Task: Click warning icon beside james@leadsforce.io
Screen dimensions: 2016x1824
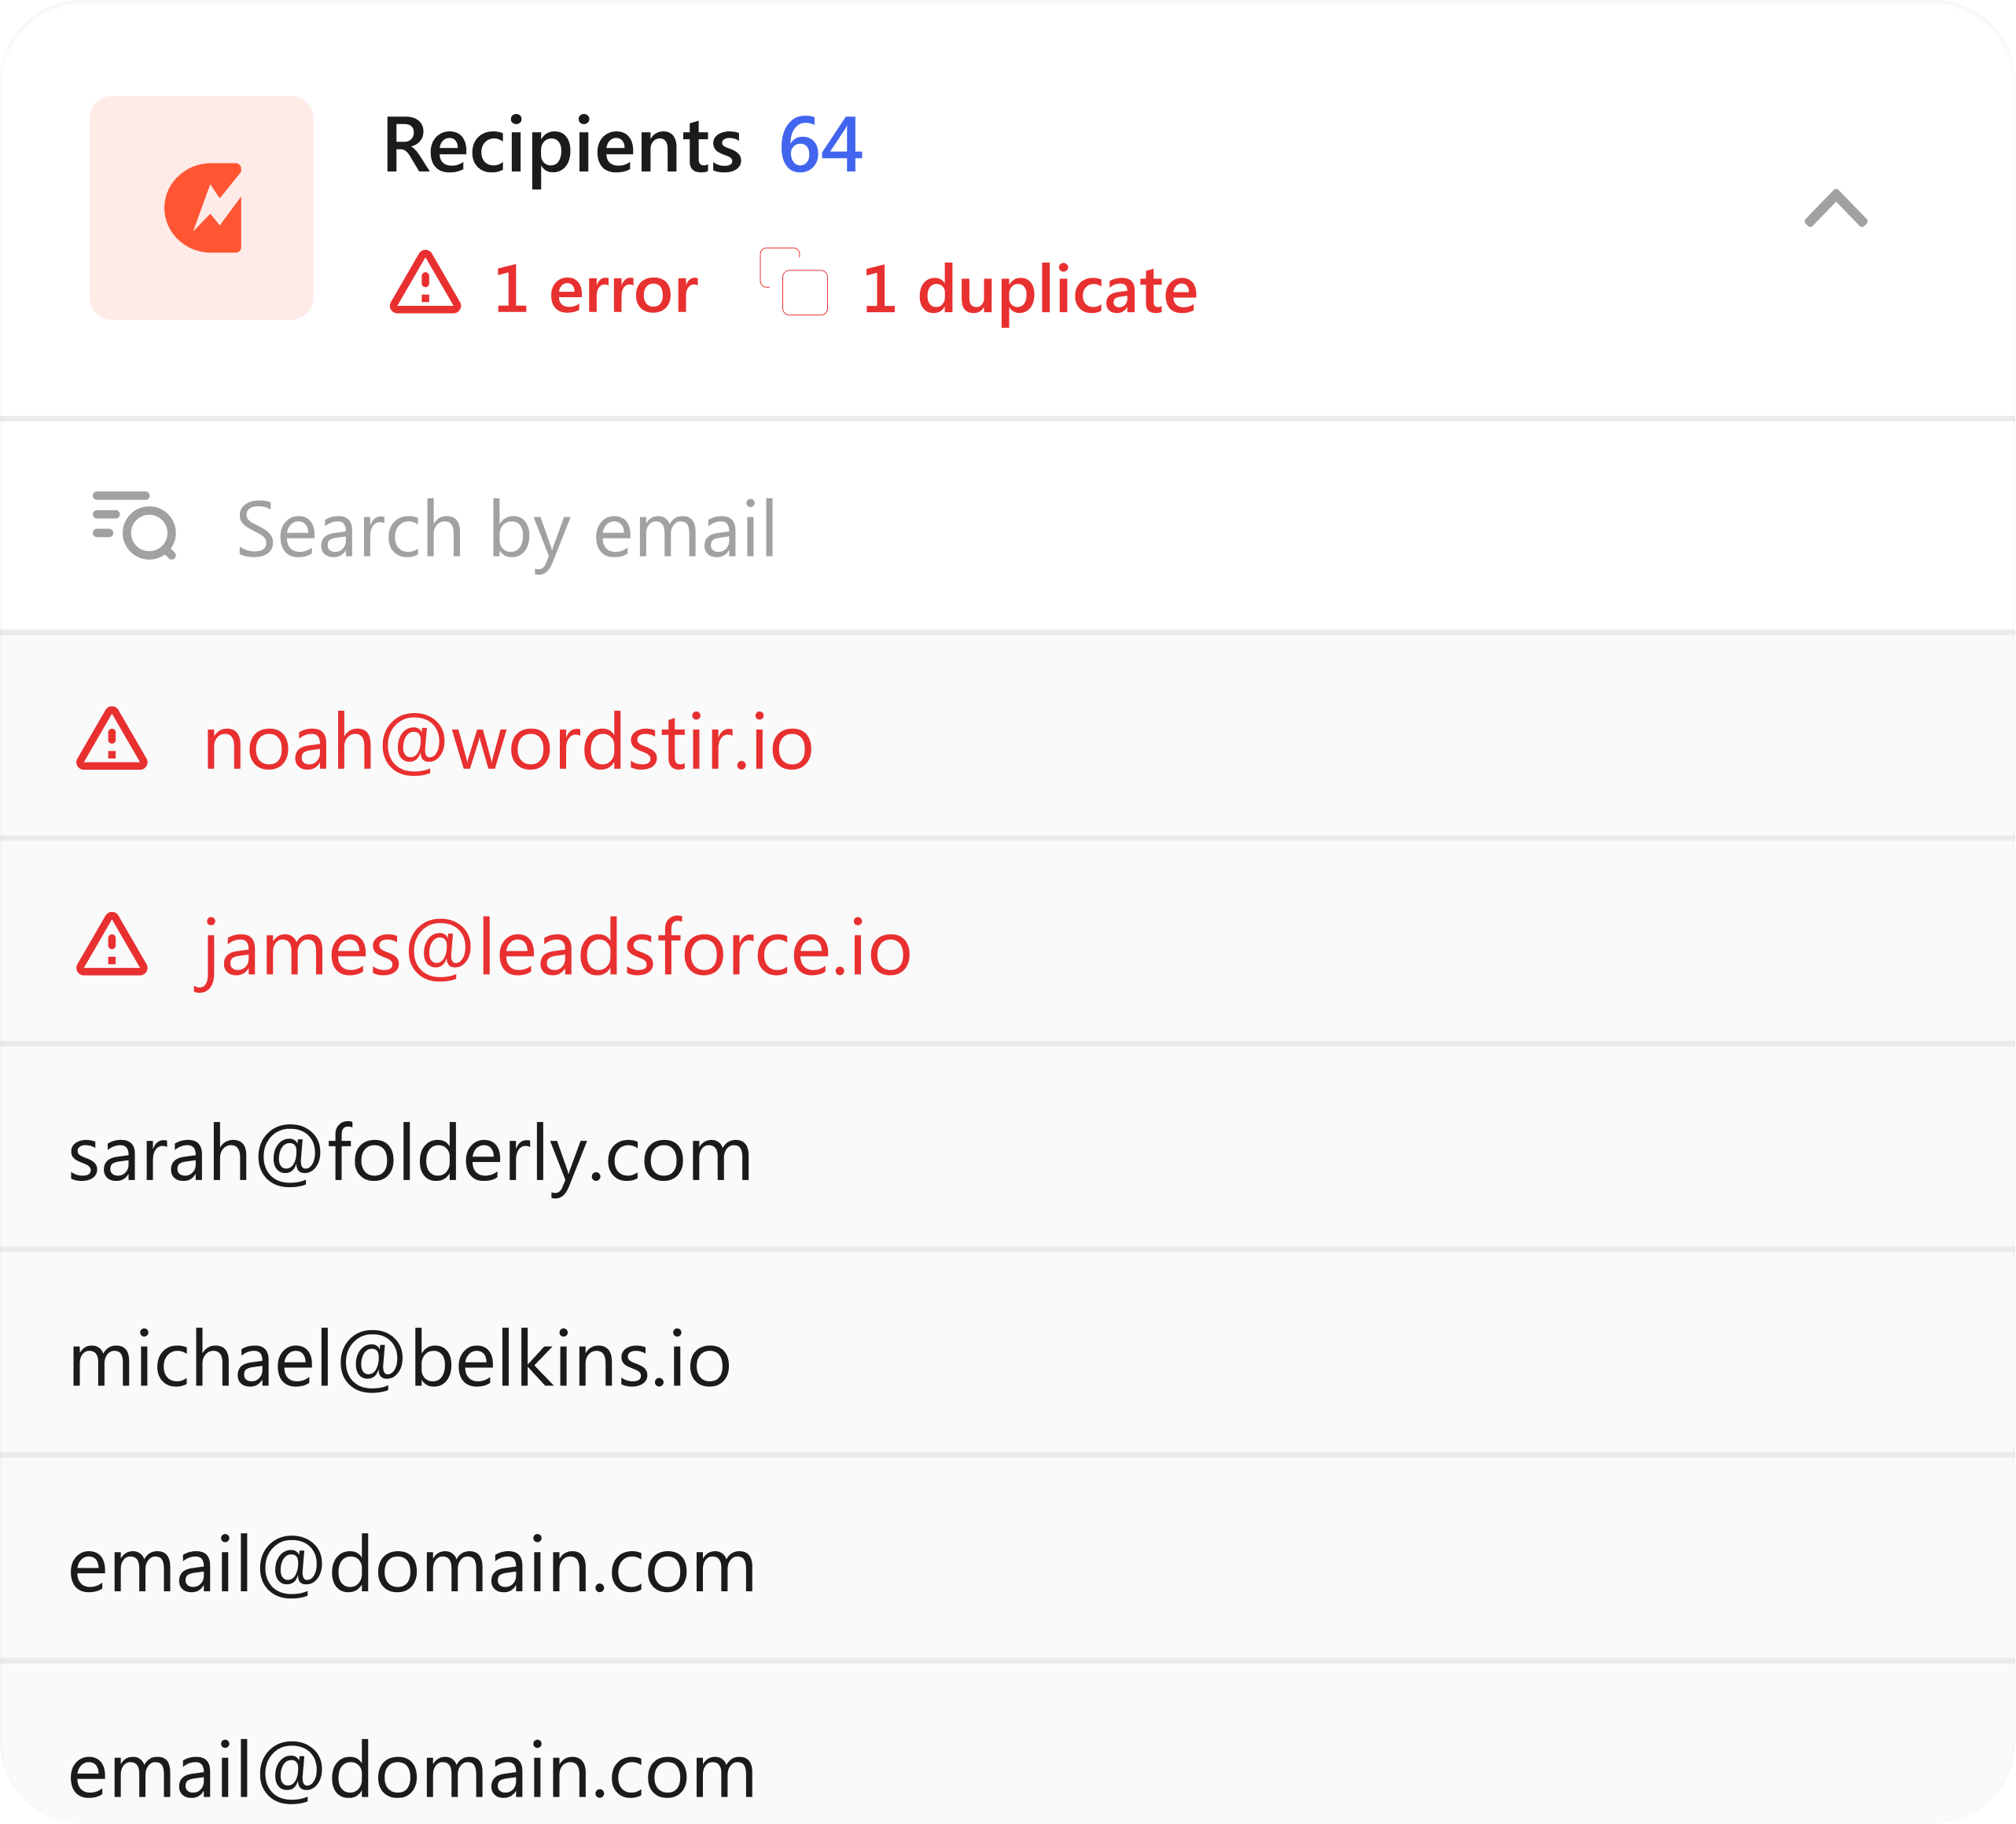Action: point(112,945)
